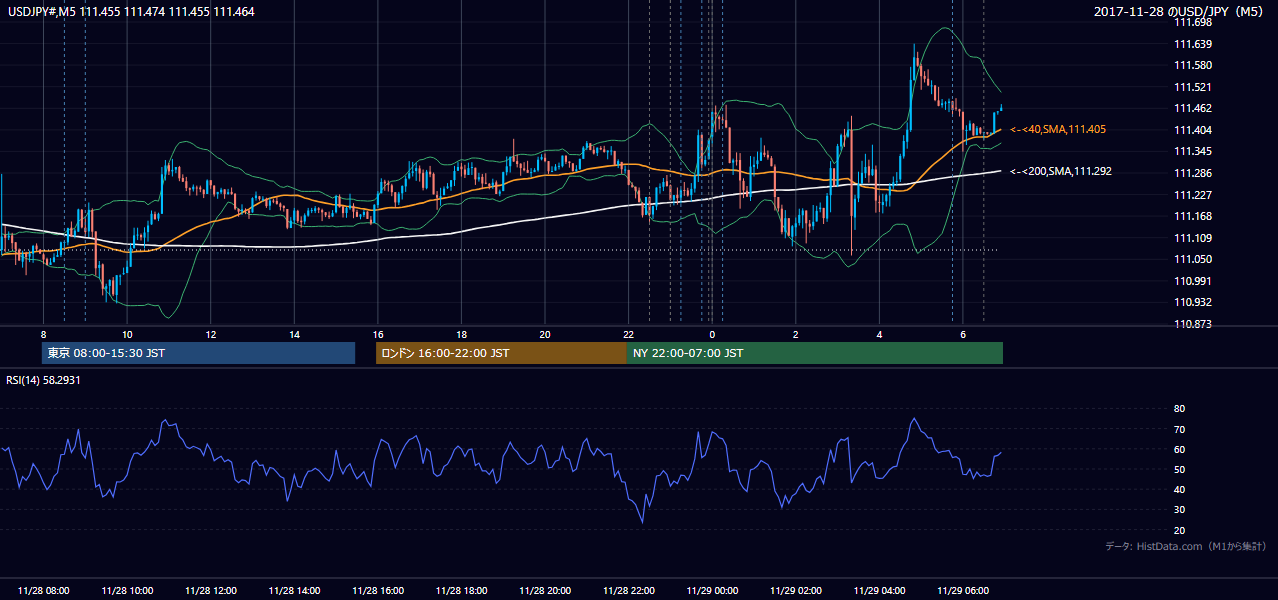Screen dimensions: 1278x600
Task: Click the RSI 30 level label
Action: point(1179,510)
